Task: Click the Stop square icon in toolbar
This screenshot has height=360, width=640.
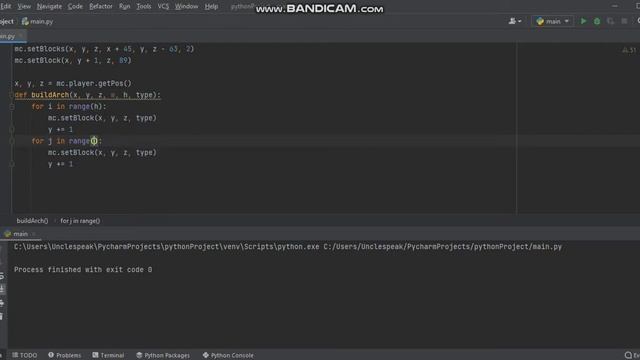Action: 624,21
